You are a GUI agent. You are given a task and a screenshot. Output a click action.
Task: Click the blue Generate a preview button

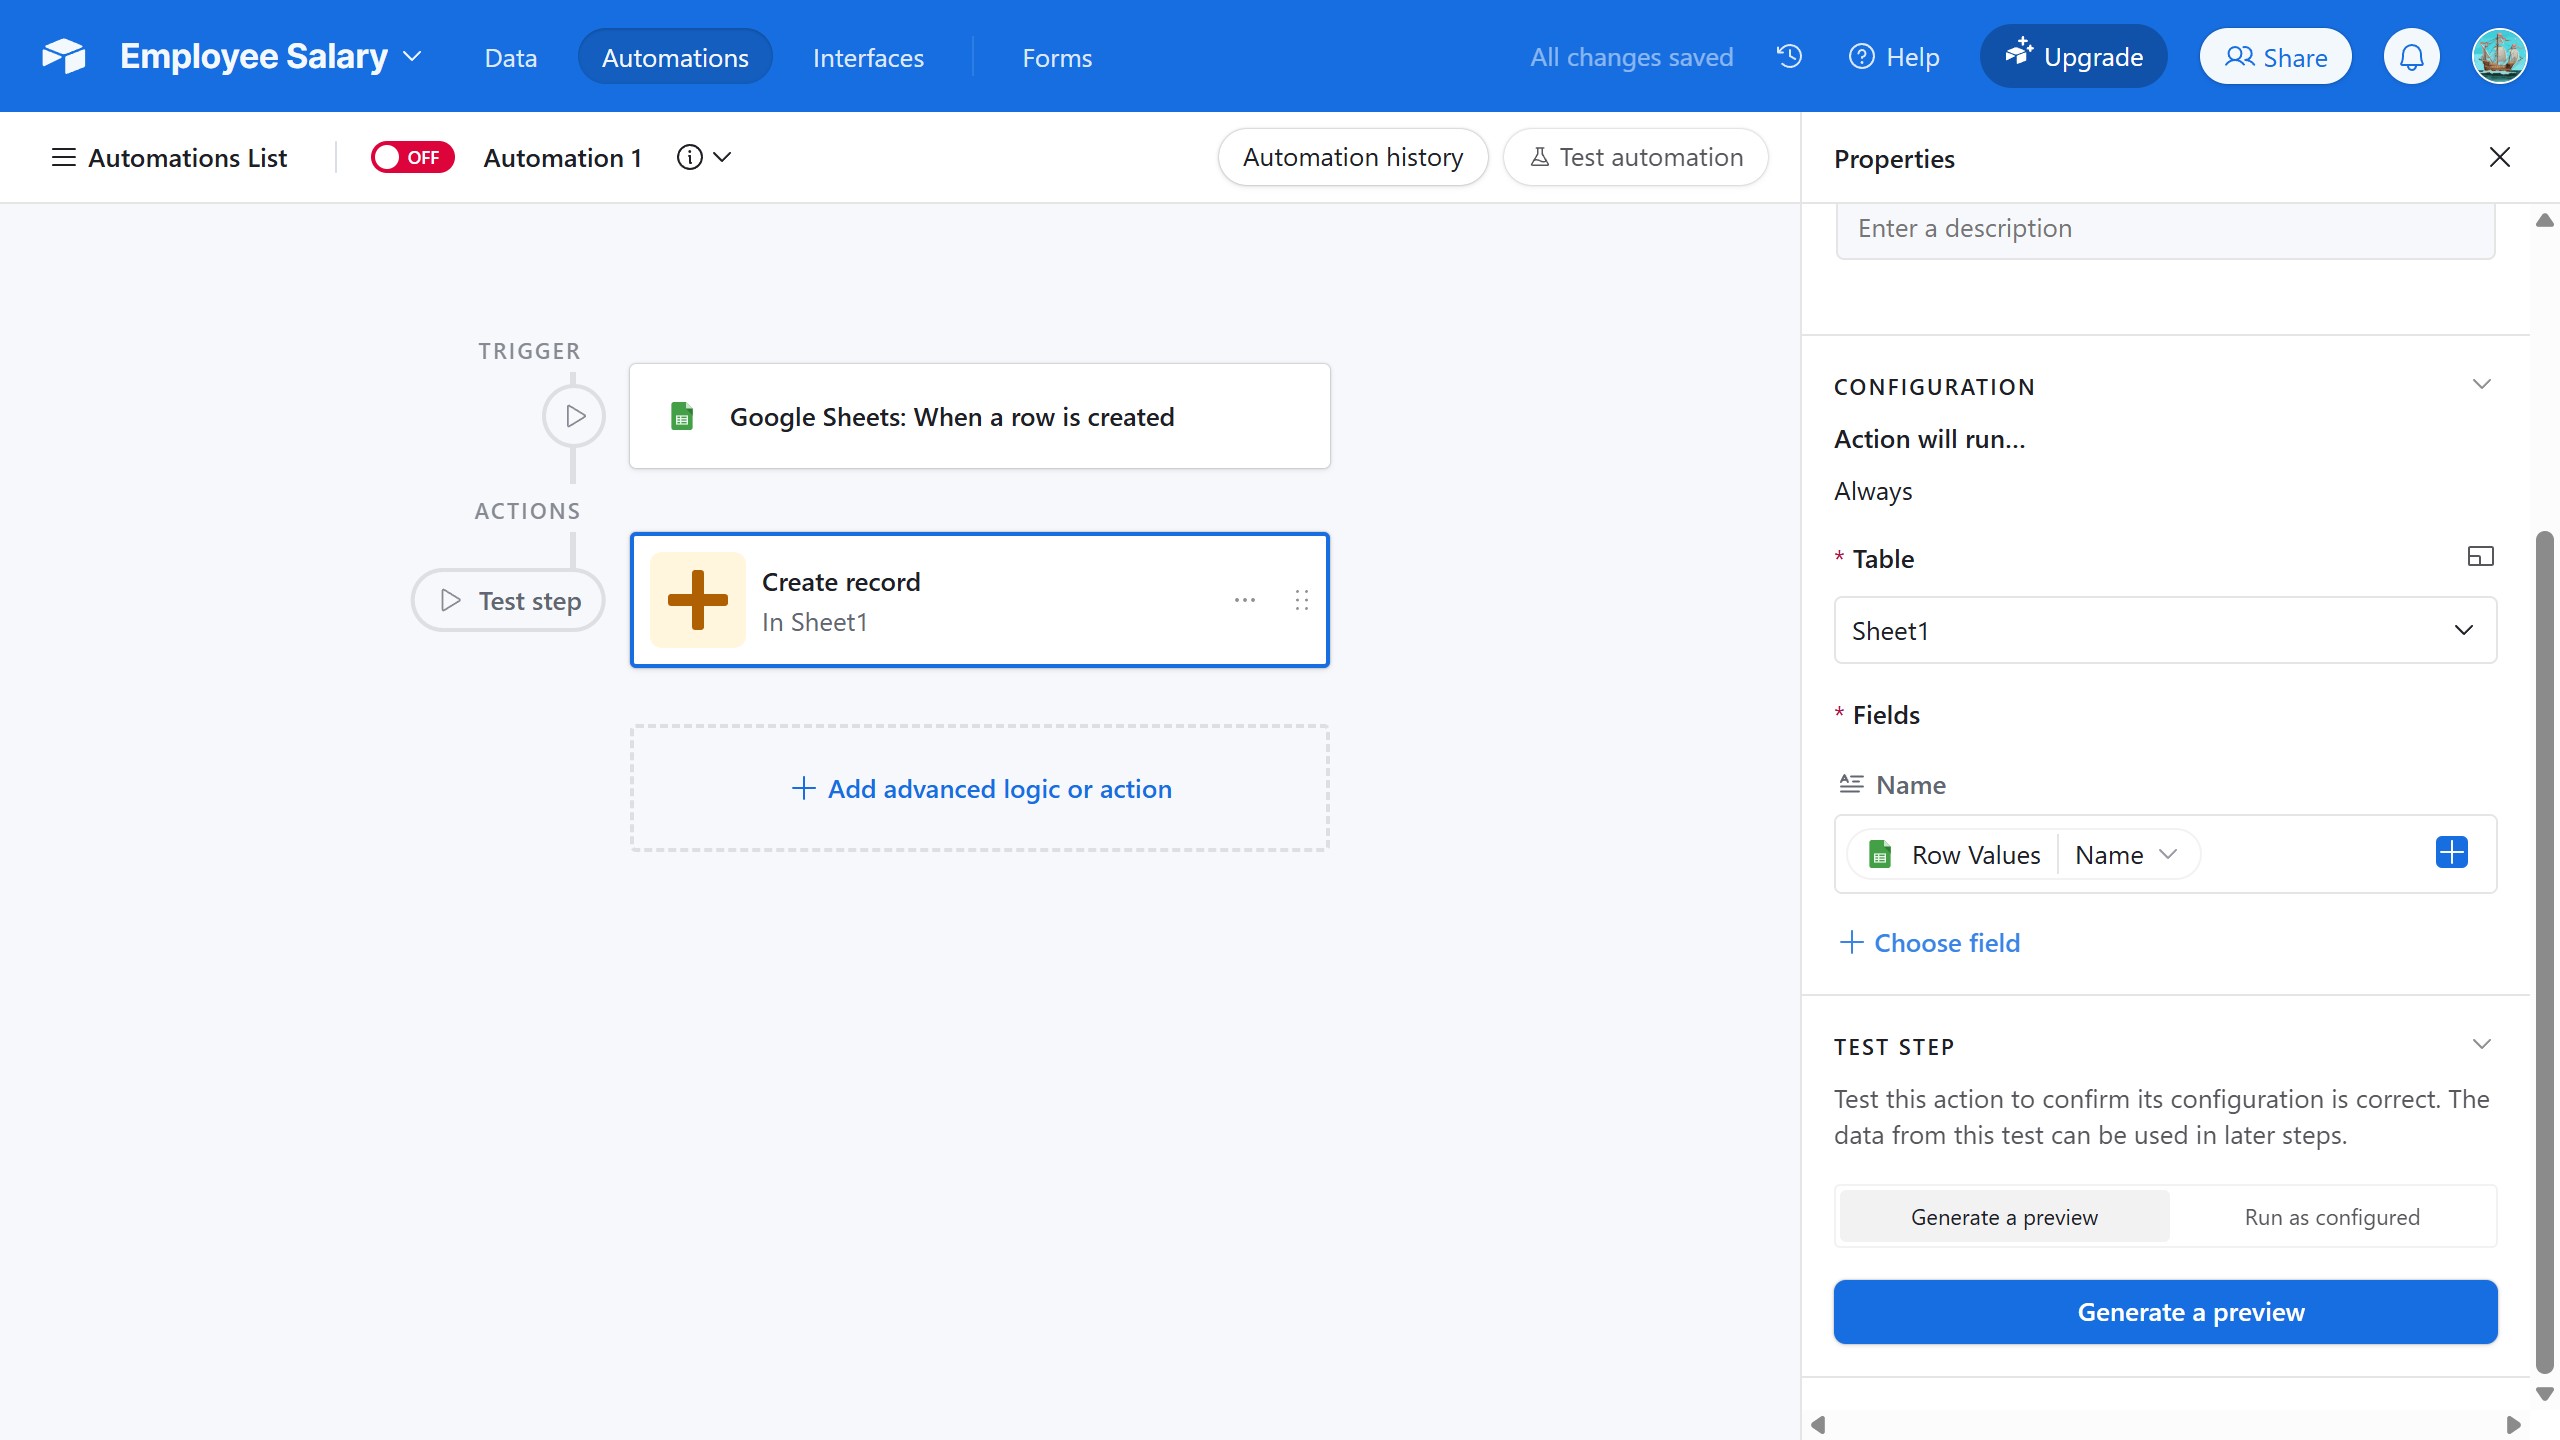pyautogui.click(x=2165, y=1312)
